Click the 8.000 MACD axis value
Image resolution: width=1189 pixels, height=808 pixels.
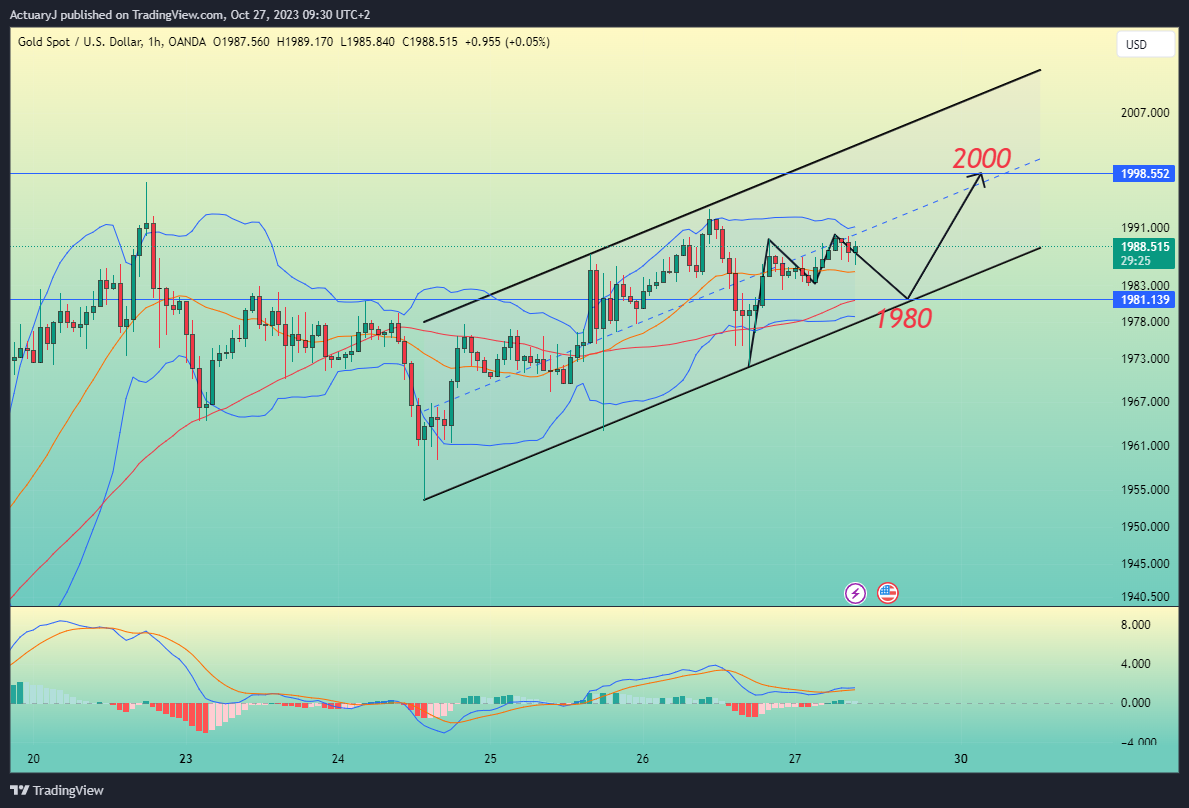(x=1135, y=625)
